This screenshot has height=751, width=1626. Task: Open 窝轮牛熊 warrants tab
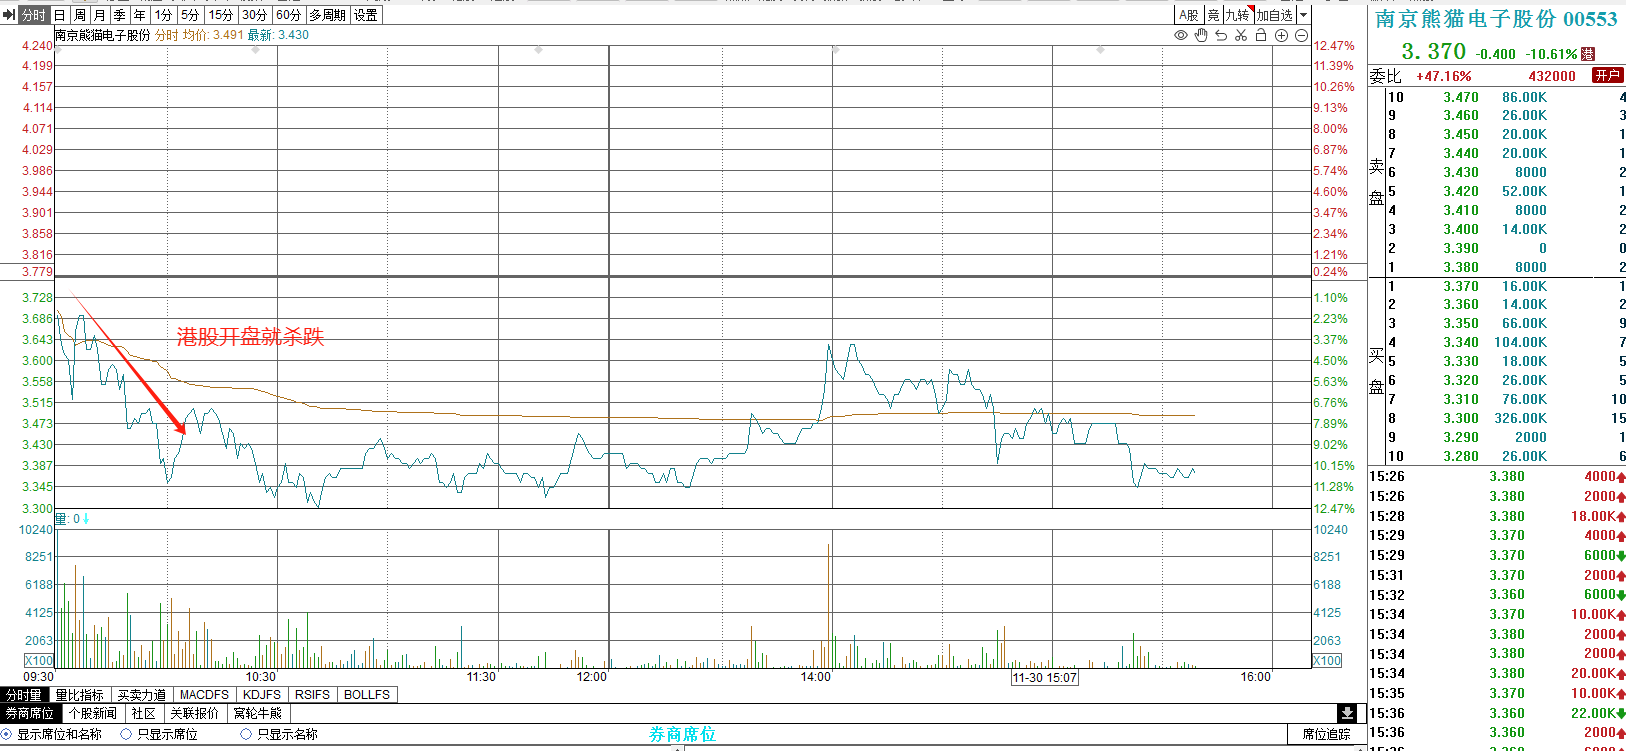click(258, 714)
